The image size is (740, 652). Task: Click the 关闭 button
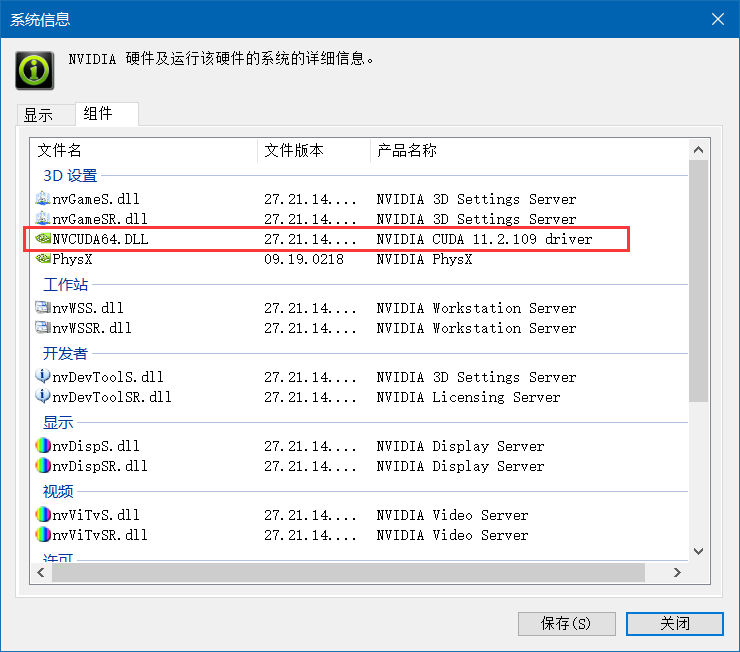point(674,624)
